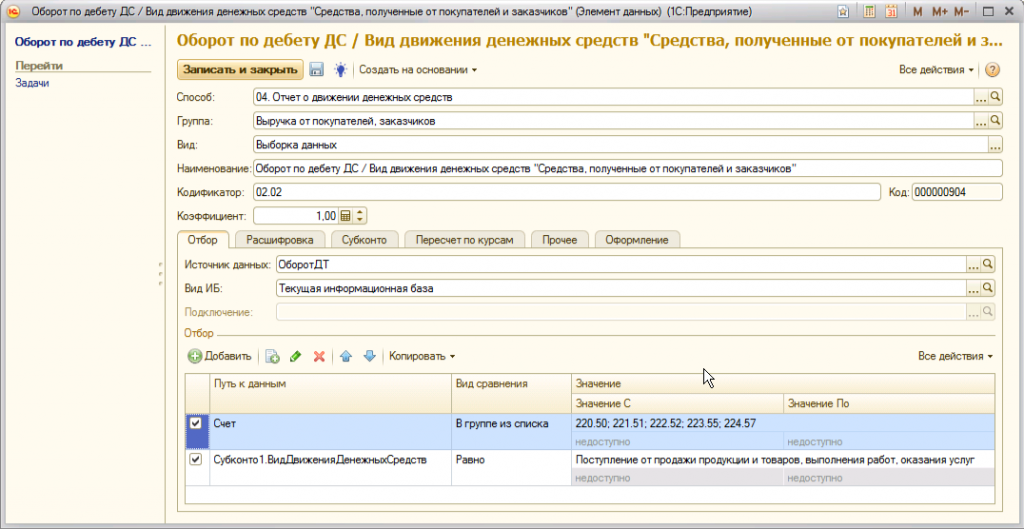Edit filter row using green pencil icon
Viewport: 1024px width, 529px height.
coord(295,356)
